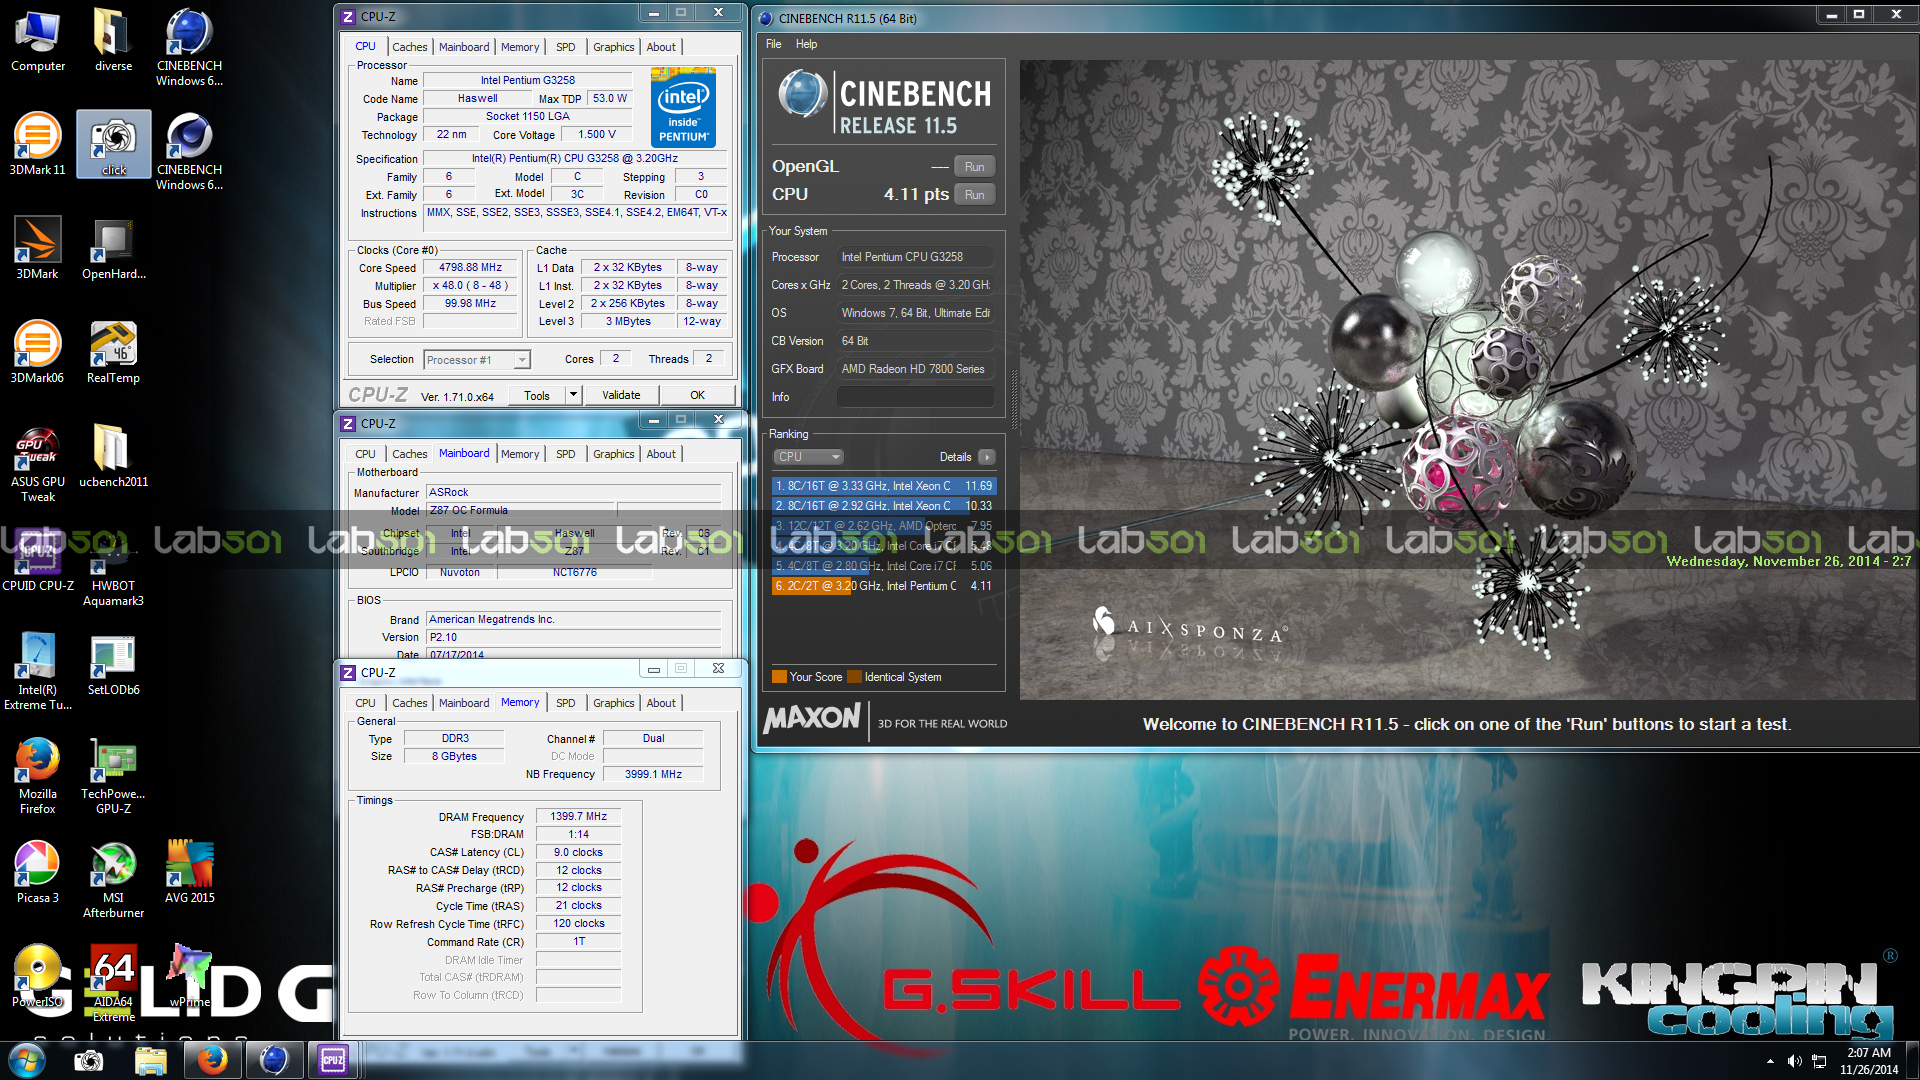Open the OpenHardware monitor shortcut
The width and height of the screenshot is (1920, 1080).
click(113, 248)
